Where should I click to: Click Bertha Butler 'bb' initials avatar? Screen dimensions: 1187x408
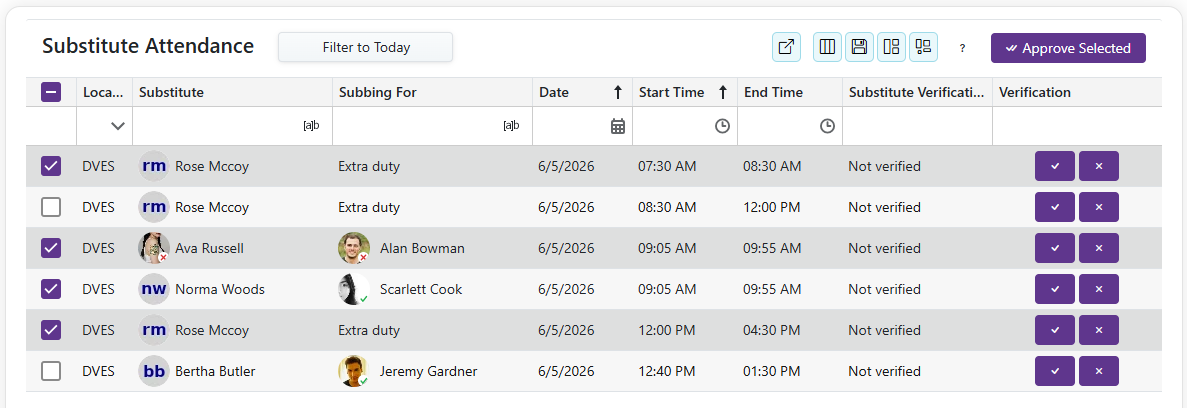click(x=154, y=371)
